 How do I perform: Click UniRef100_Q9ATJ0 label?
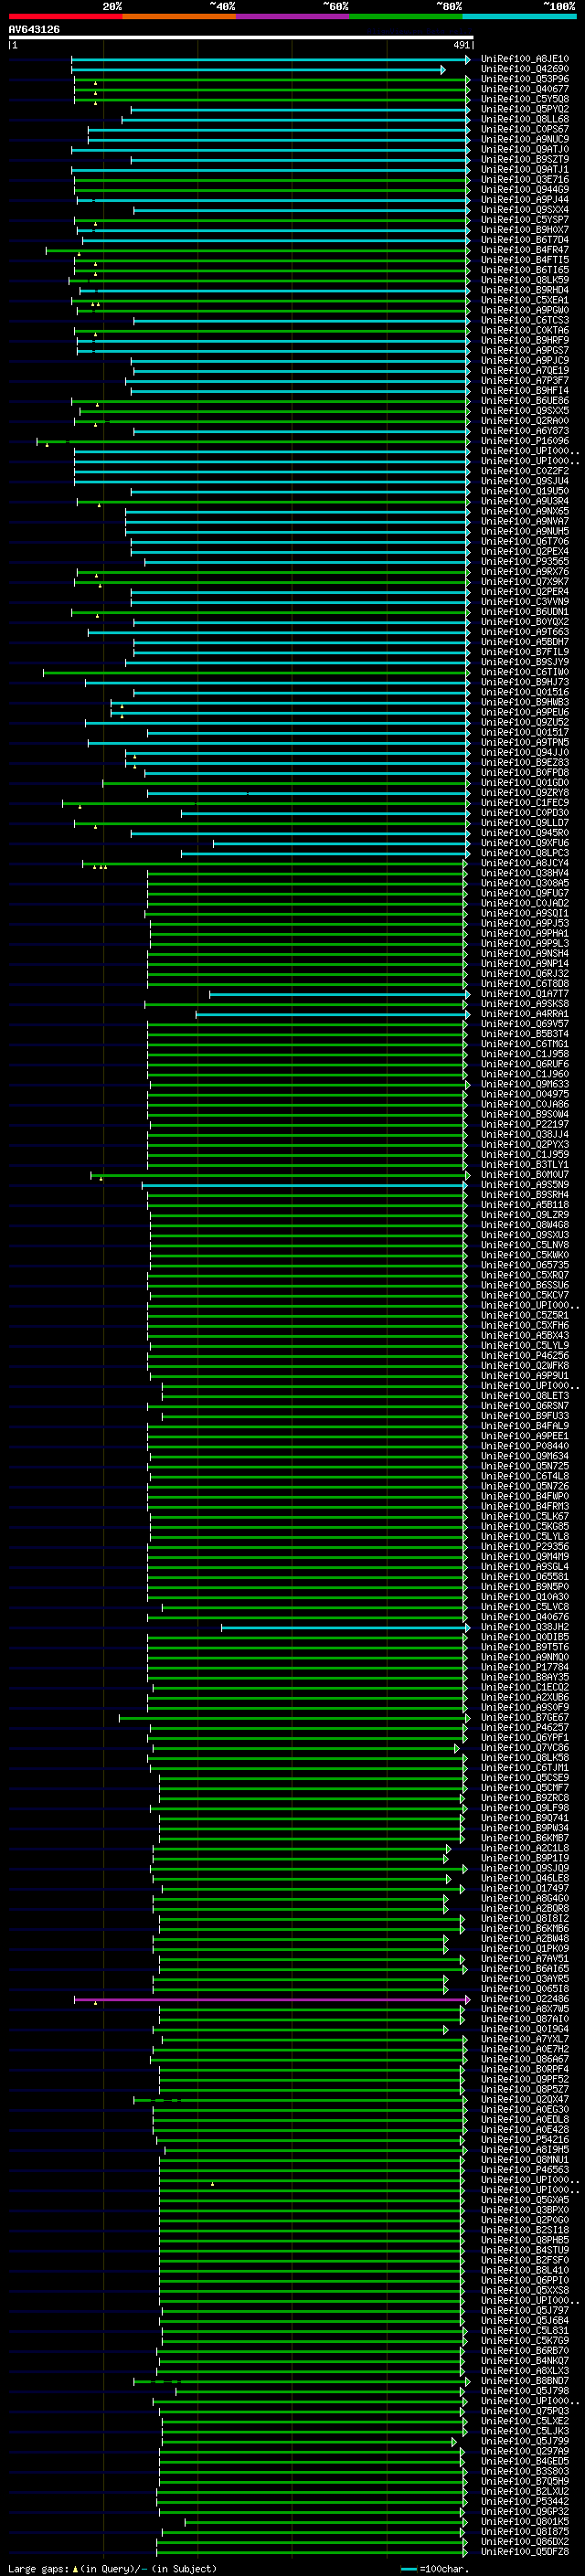click(x=525, y=150)
